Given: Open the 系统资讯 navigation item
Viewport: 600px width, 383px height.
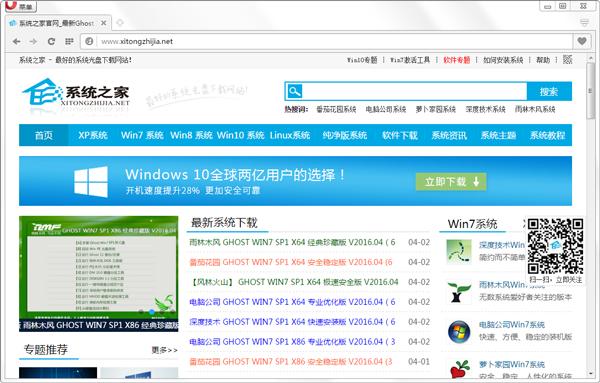Looking at the screenshot, I should (449, 135).
